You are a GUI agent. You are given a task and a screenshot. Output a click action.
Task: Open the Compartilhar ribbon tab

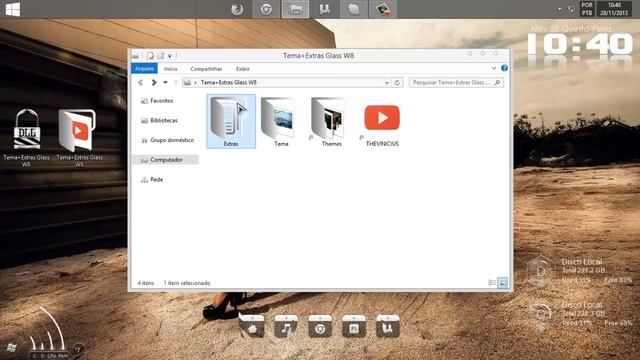pos(206,69)
